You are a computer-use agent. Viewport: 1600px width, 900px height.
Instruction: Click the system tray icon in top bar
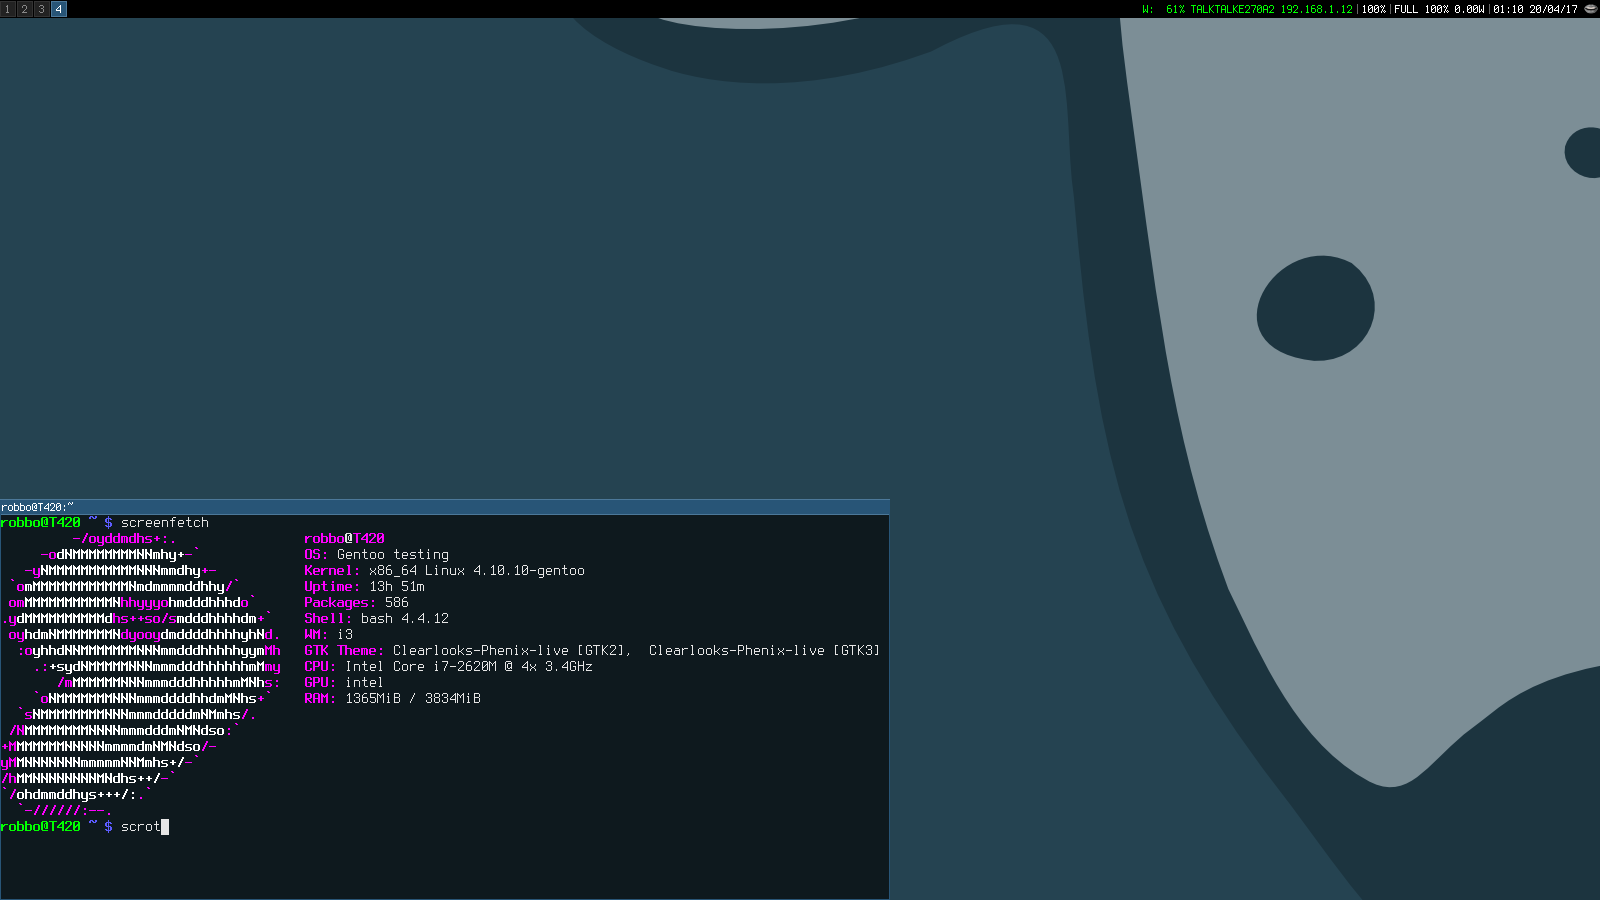pos(1590,9)
